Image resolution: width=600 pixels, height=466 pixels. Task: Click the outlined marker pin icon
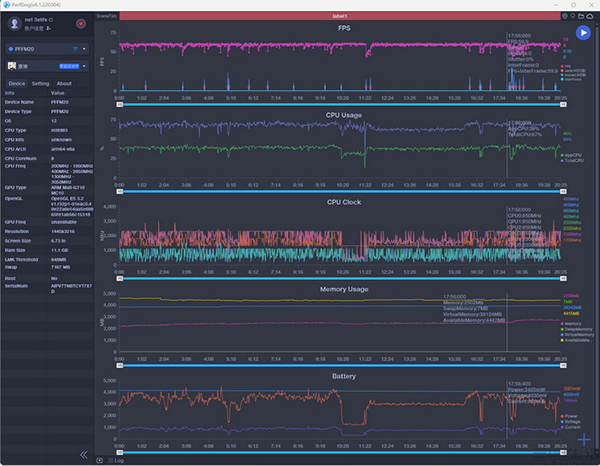click(573, 16)
